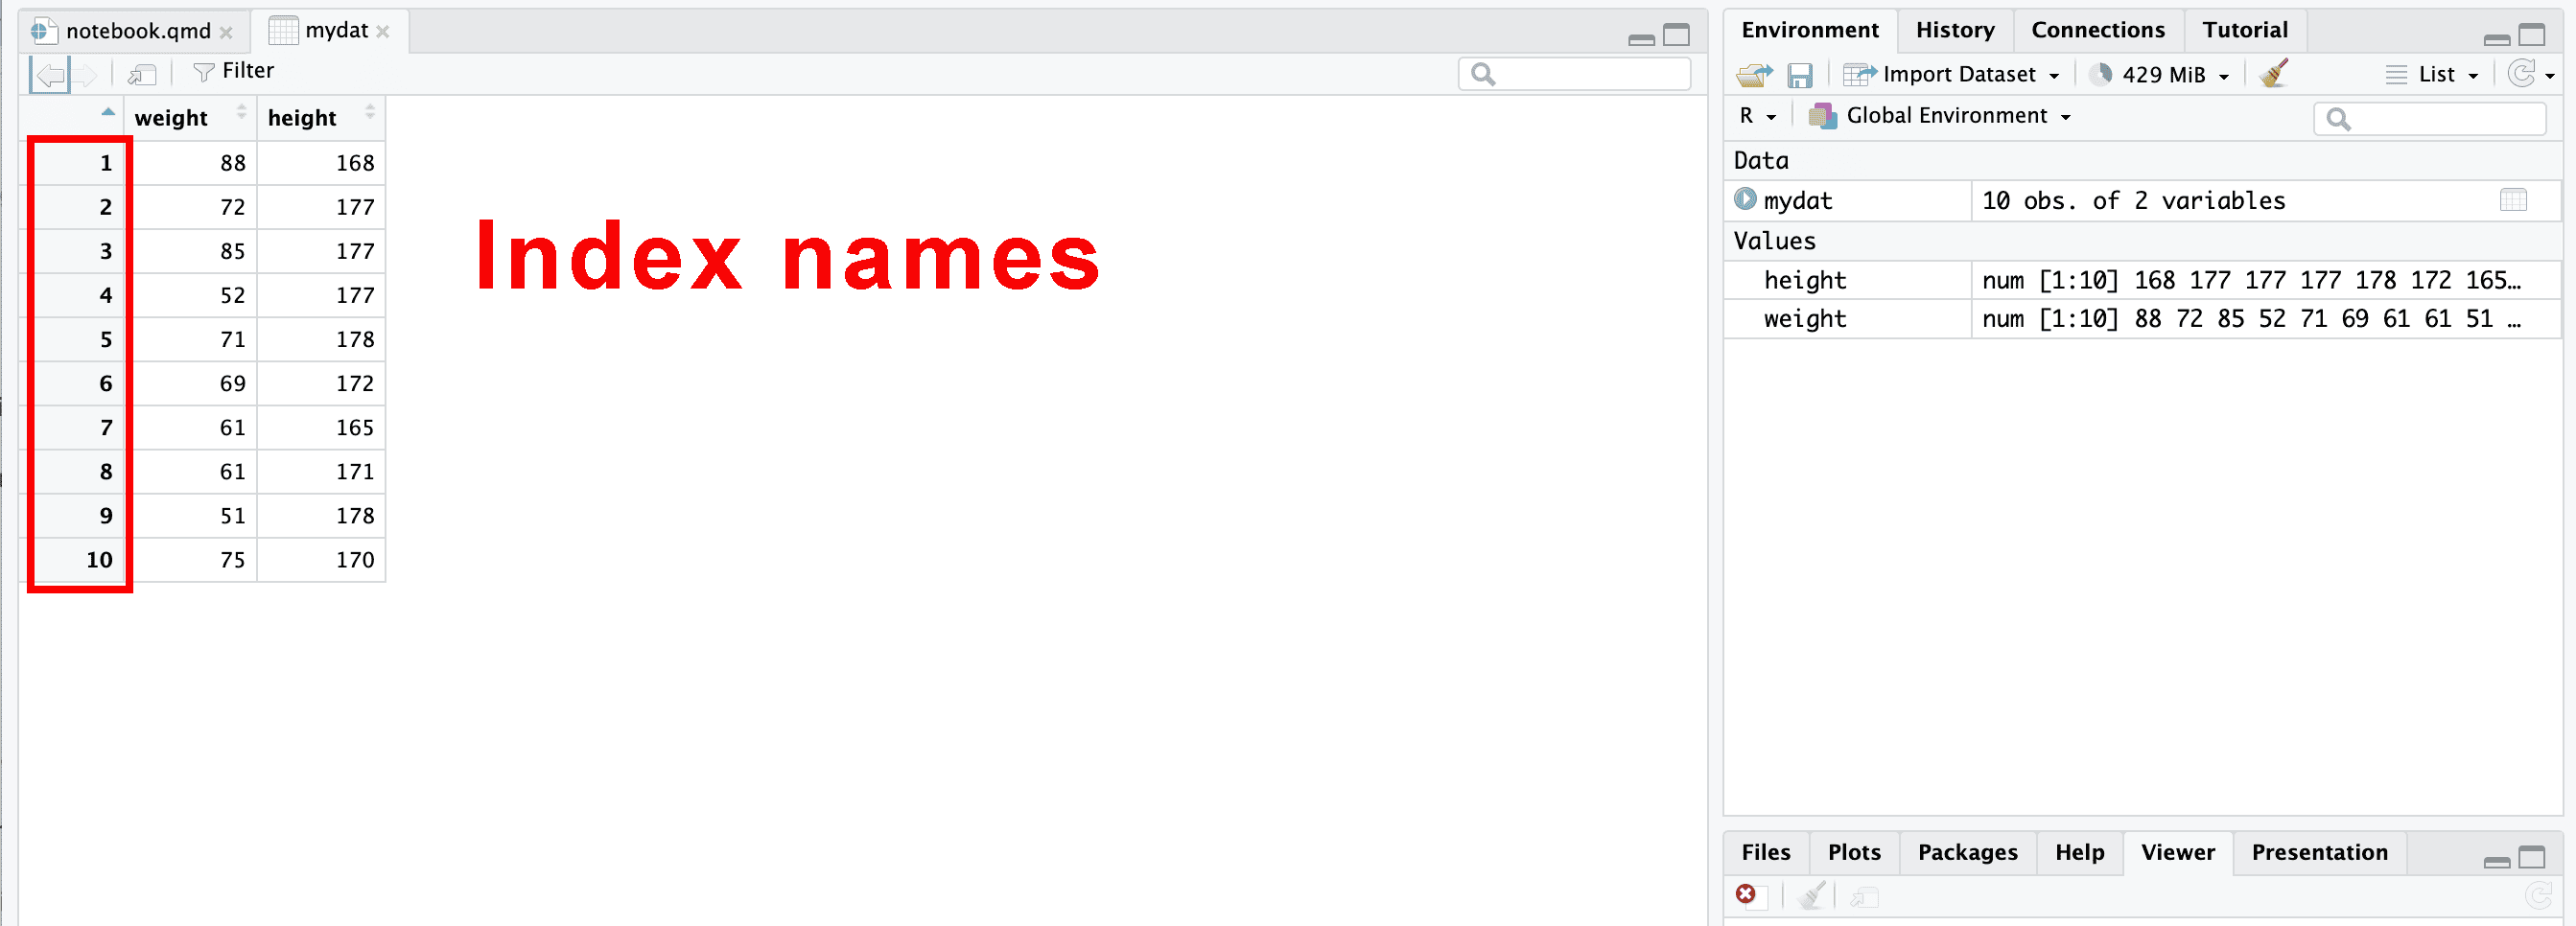Open mydat table view grid icon
2576x926 pixels.
point(2512,200)
